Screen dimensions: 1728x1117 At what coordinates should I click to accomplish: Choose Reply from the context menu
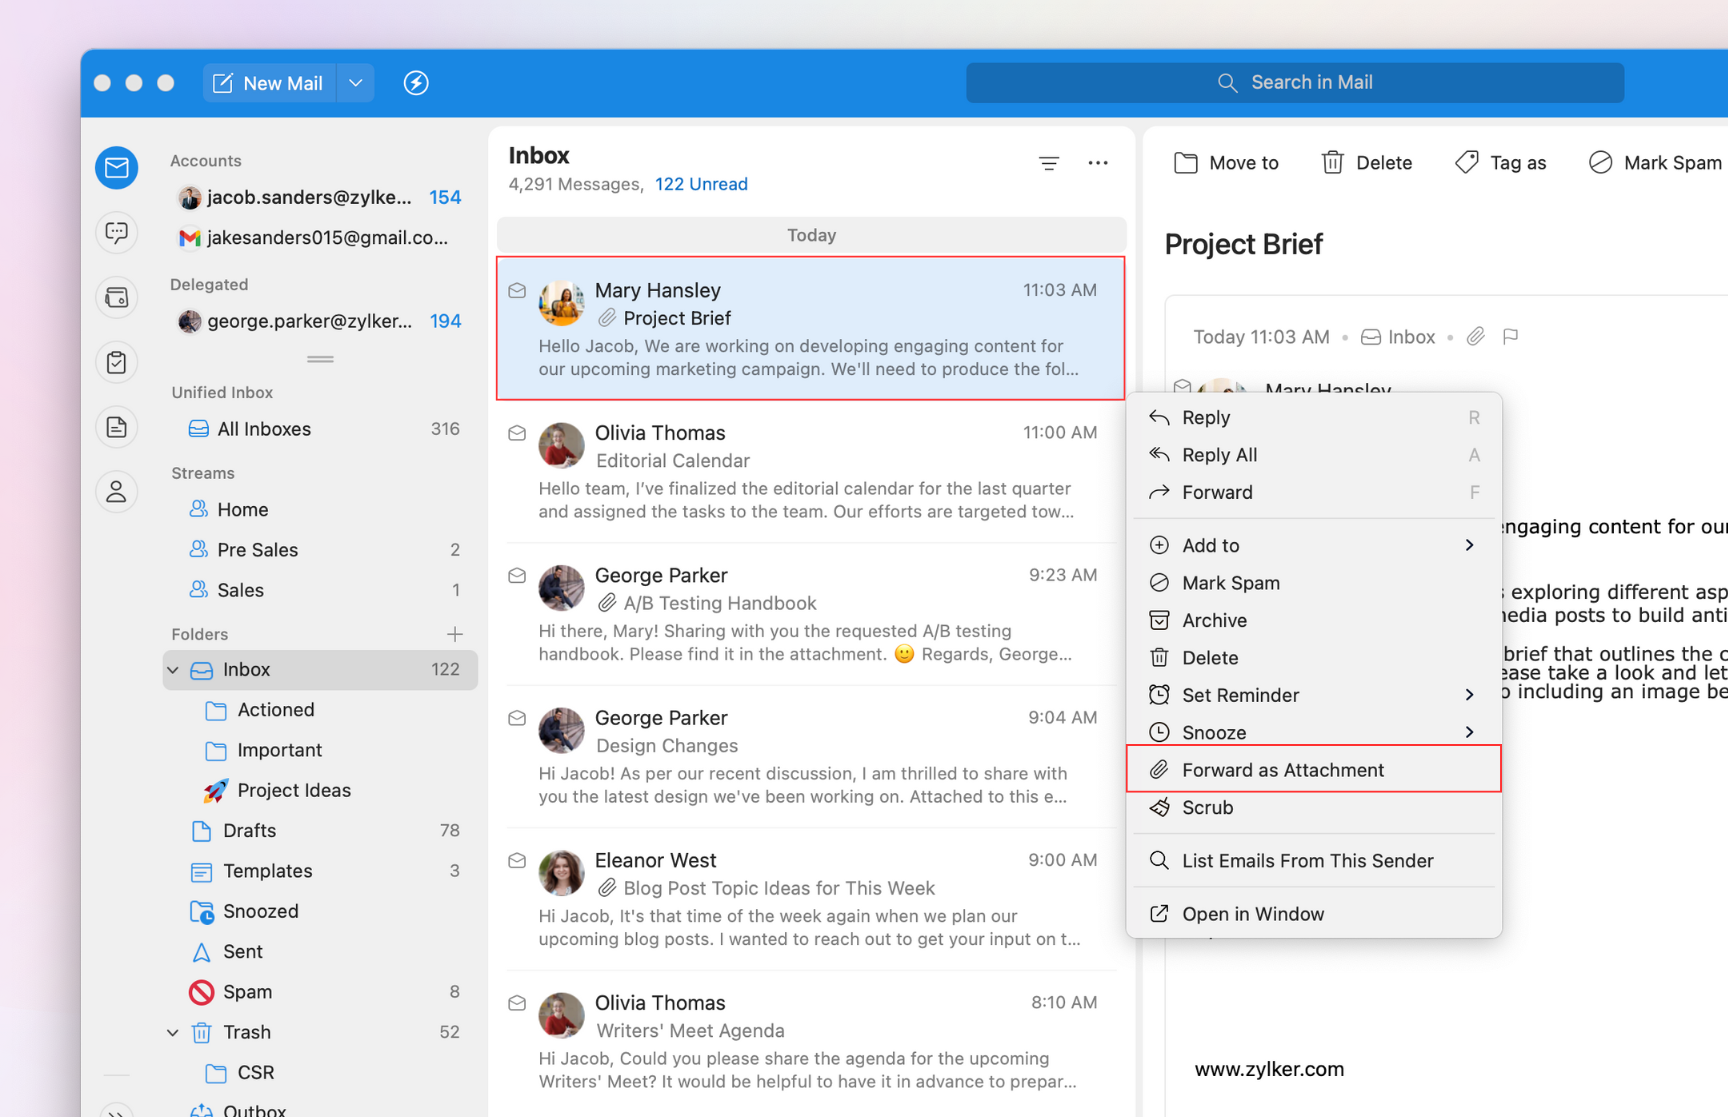click(1314, 418)
